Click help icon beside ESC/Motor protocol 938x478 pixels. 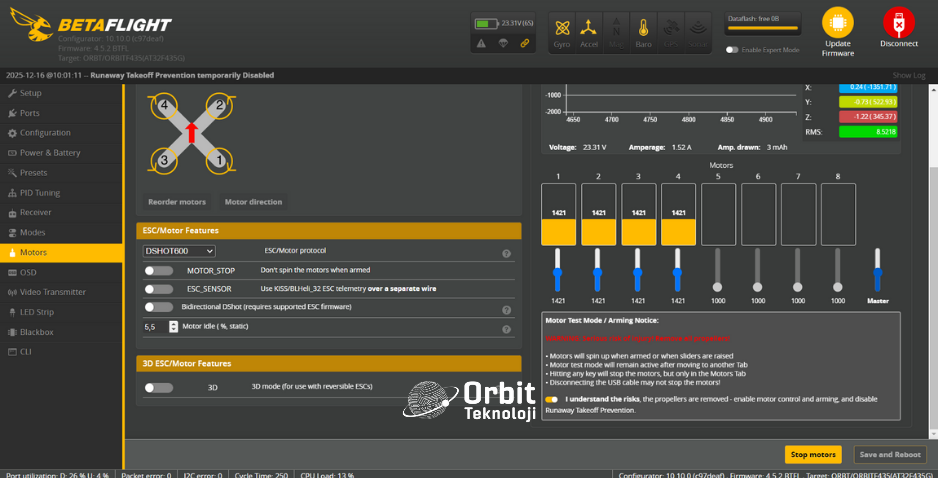pyautogui.click(x=507, y=254)
